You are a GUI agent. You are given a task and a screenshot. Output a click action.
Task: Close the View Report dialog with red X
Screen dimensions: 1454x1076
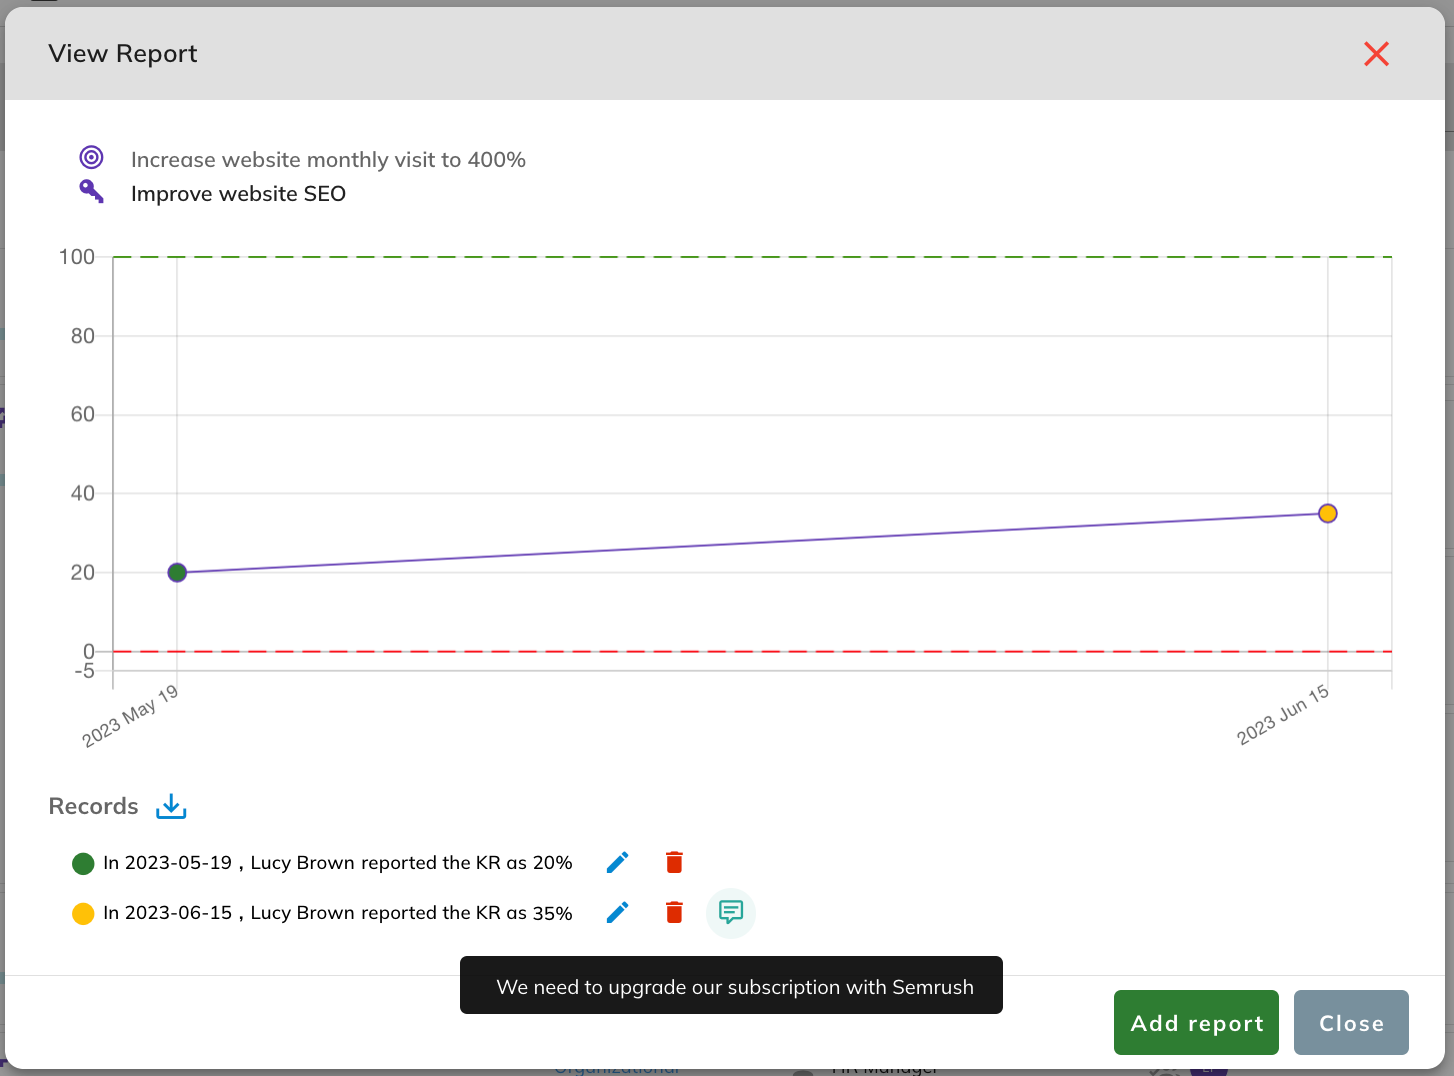point(1376,54)
